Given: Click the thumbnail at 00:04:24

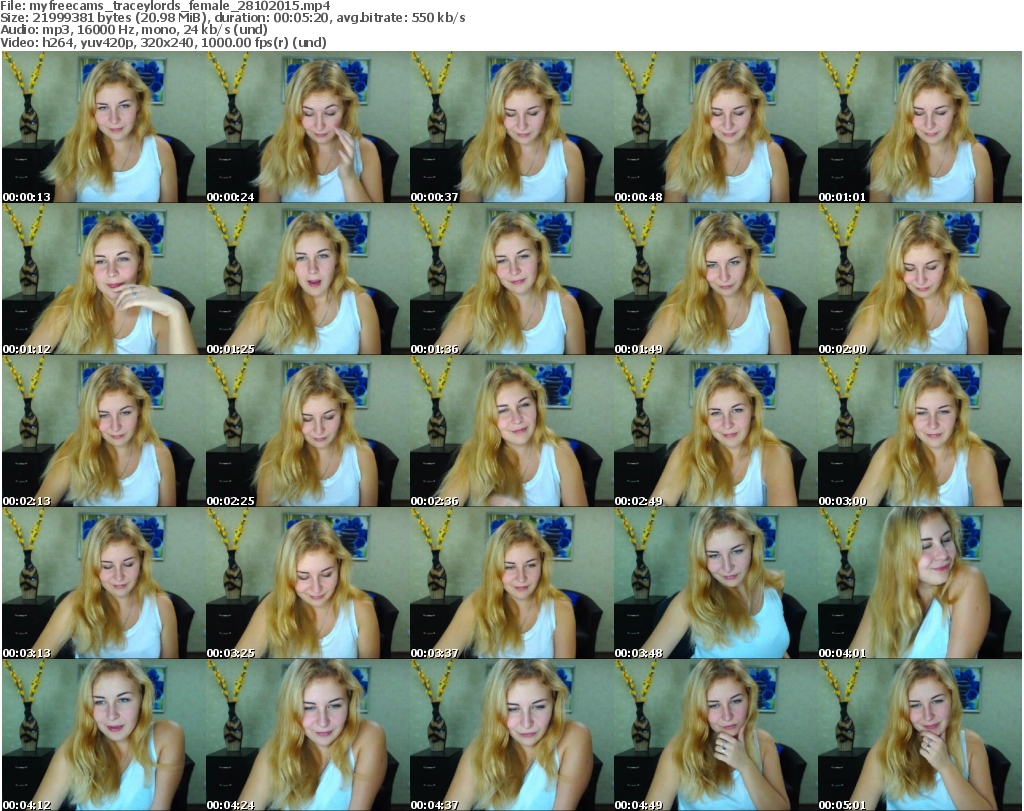Looking at the screenshot, I should [308, 735].
